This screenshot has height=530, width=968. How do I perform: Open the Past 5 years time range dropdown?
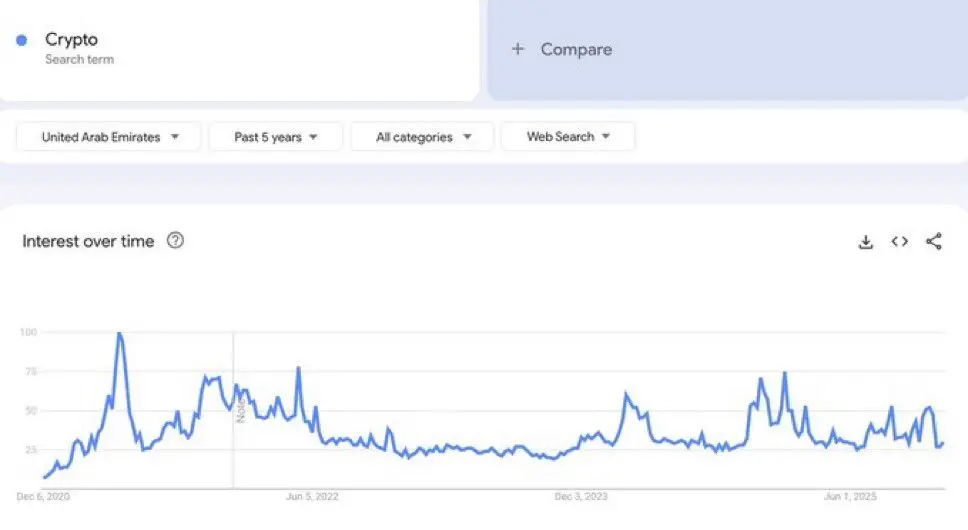275,137
